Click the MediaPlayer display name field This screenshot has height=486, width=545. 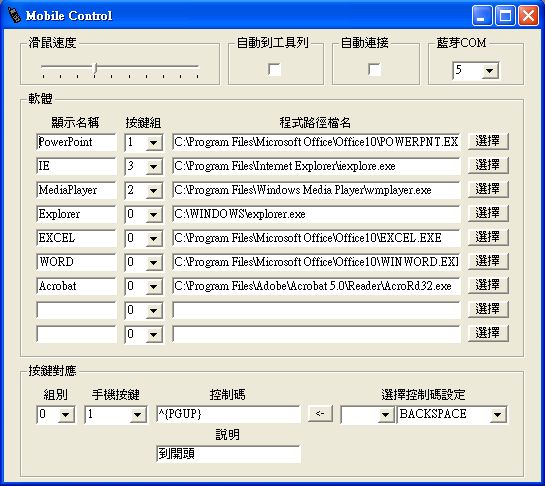tap(76, 190)
